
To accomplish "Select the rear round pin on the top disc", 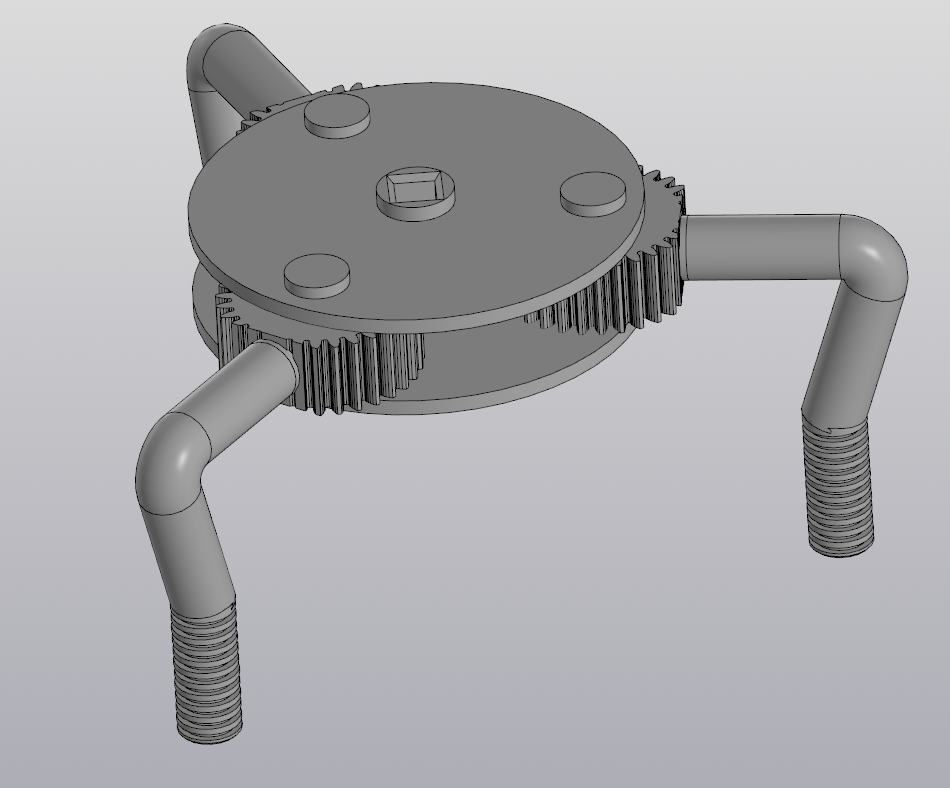I will 336,118.
